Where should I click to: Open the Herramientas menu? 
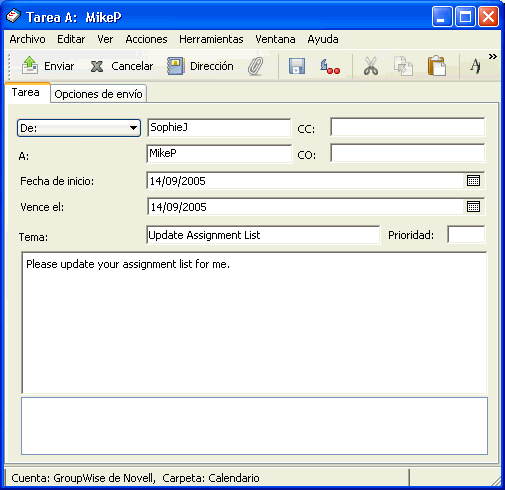tap(211, 39)
